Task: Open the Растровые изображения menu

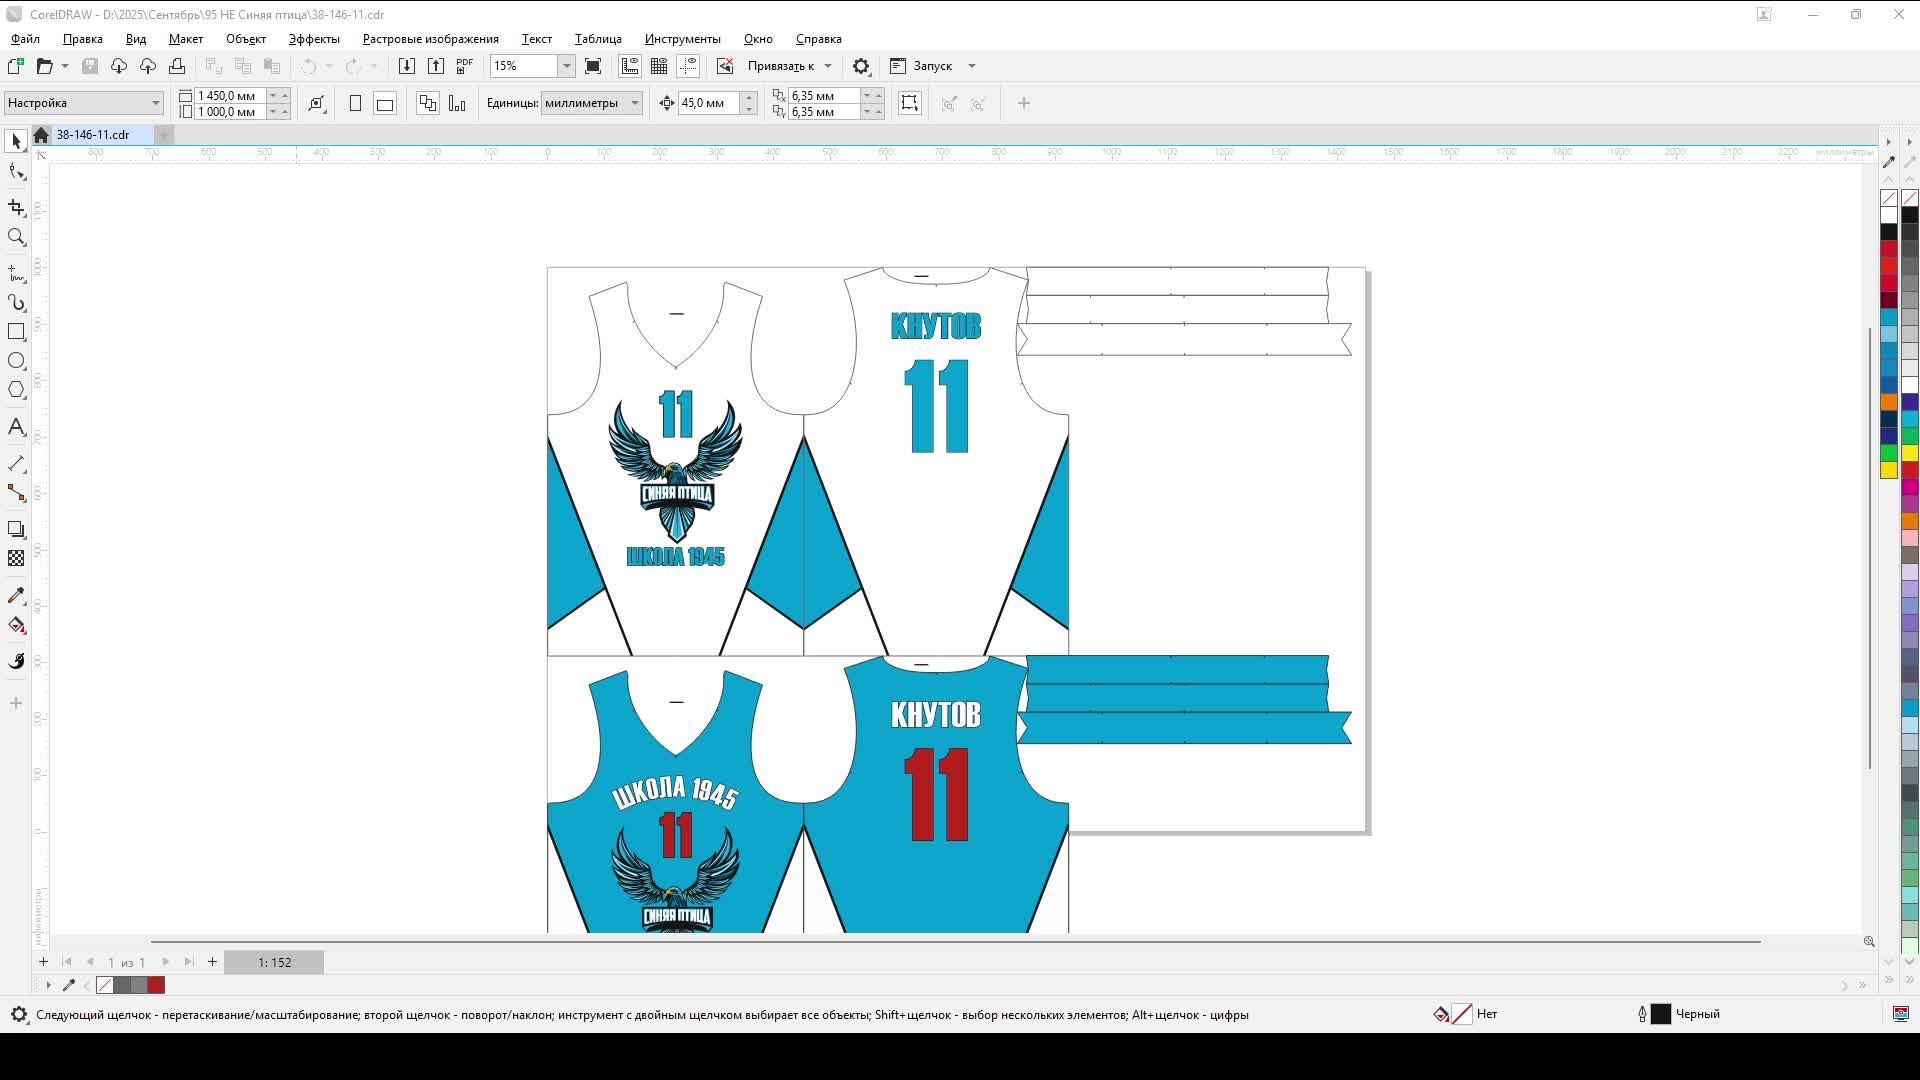Action: tap(430, 39)
